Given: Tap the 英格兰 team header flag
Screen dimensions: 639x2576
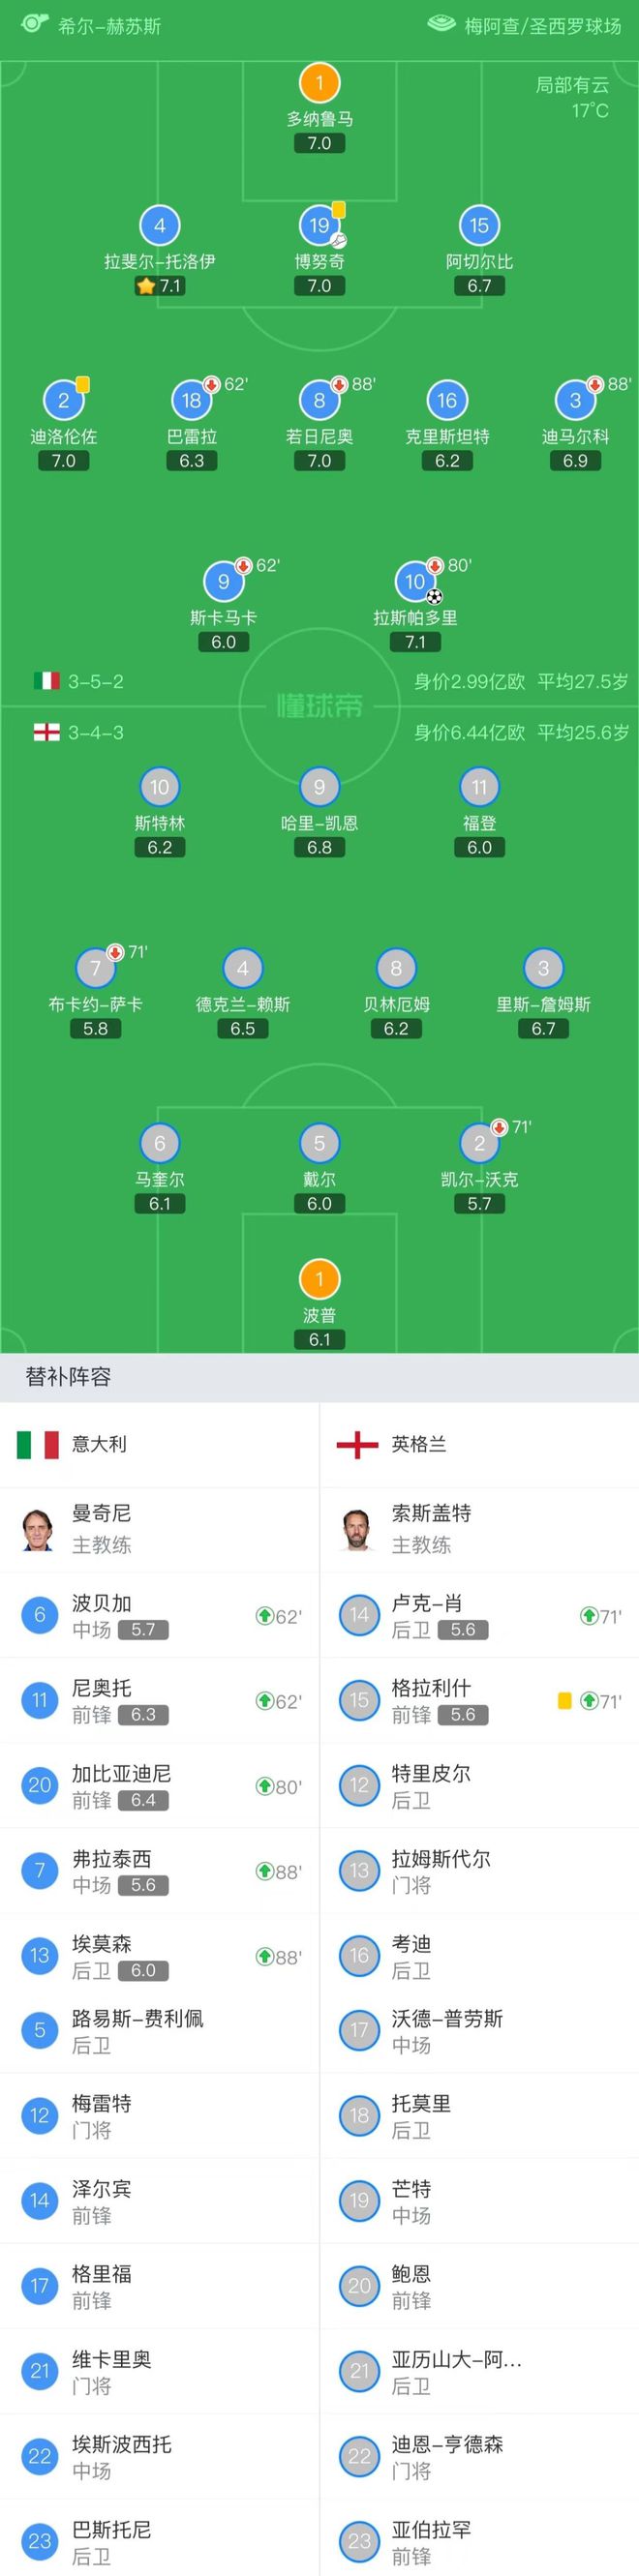Looking at the screenshot, I should click(x=357, y=1444).
